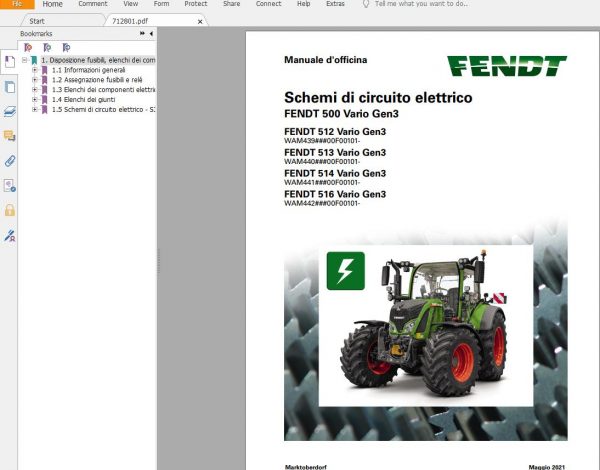The height and width of the screenshot is (470, 600).
Task: Click lightbulb icon beside Tell me box
Action: click(366, 4)
